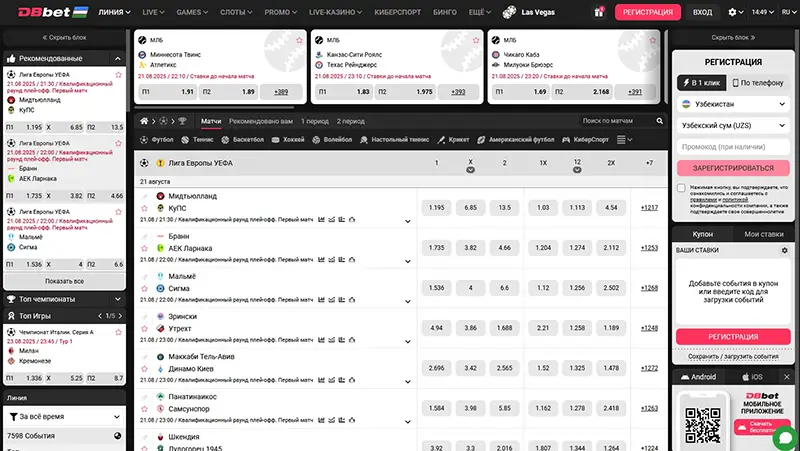Viewport: 800px width, 451px height.
Task: Click the Промокод input field
Action: click(733, 147)
